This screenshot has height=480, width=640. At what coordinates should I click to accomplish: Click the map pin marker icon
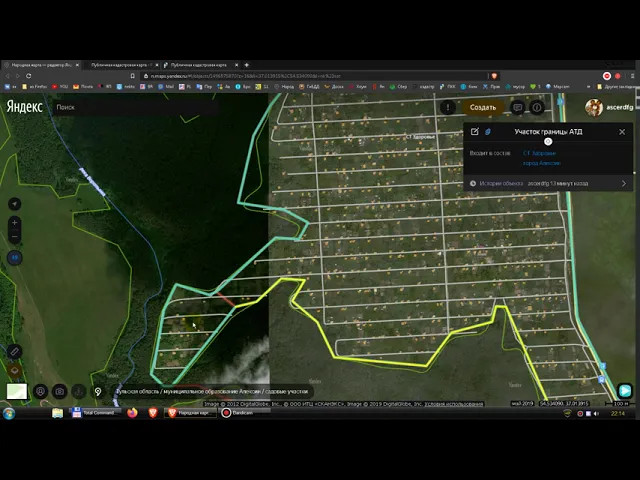pos(98,391)
